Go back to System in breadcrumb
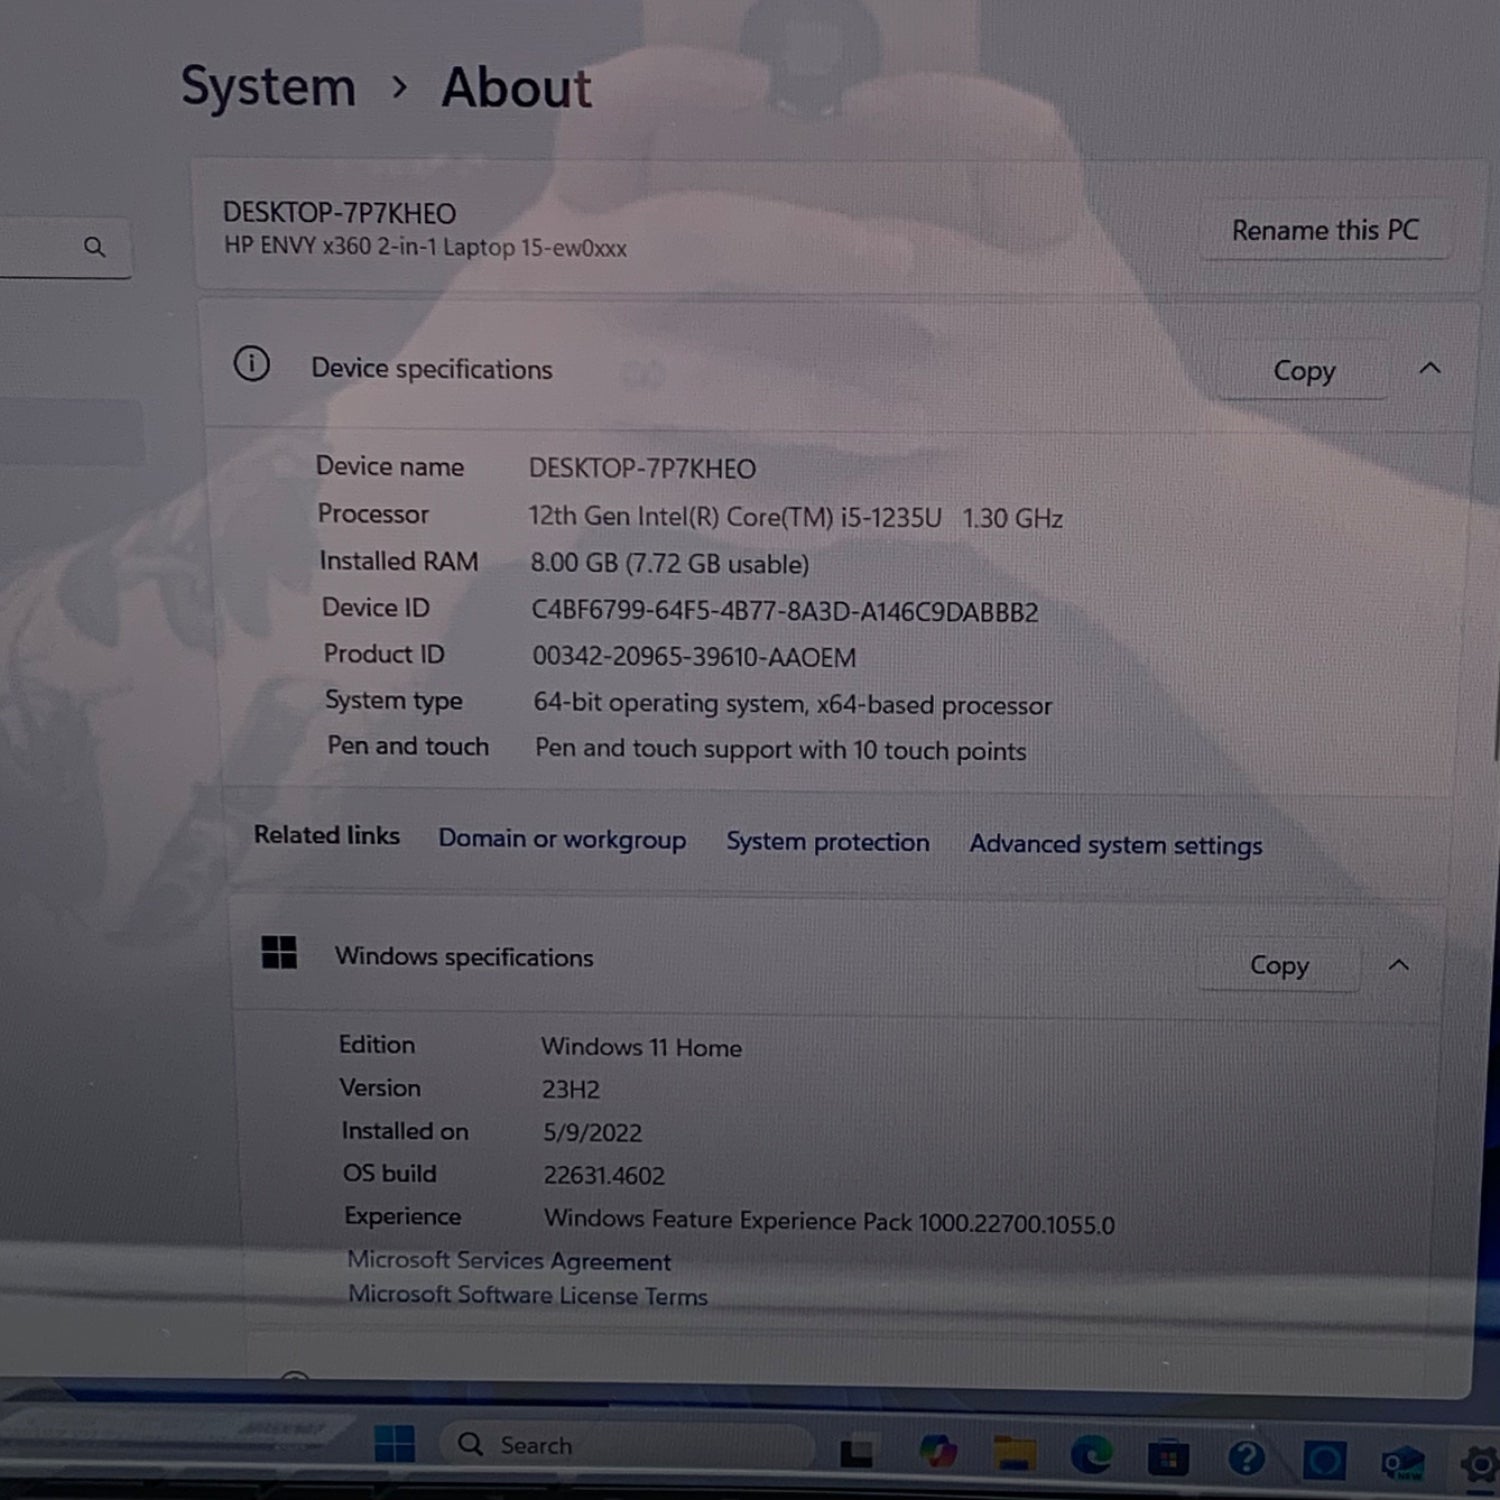Screen dimensions: 1500x1500 [268, 87]
